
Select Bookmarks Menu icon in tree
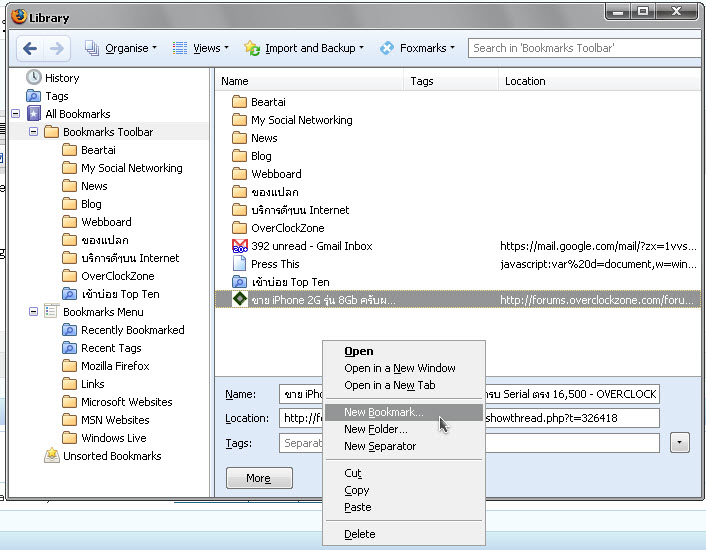point(51,311)
